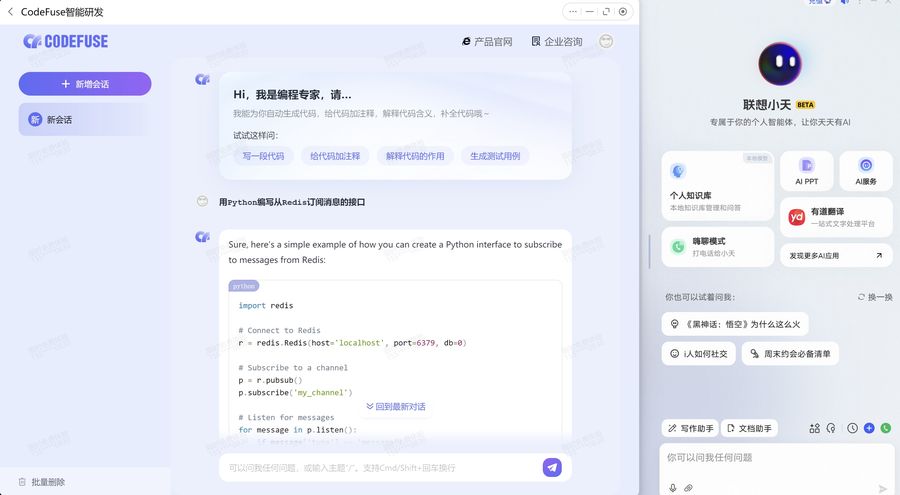
Task: Attach a file with the paperclip icon
Action: [x=688, y=488]
